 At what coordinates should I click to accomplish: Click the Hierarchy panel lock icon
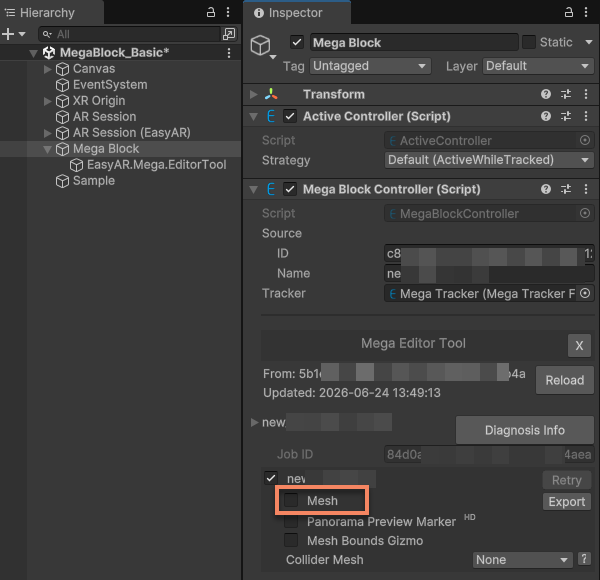click(211, 12)
